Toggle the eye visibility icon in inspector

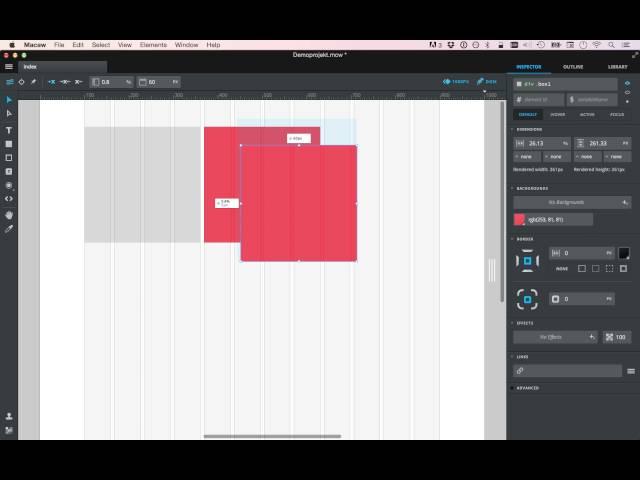tap(627, 93)
